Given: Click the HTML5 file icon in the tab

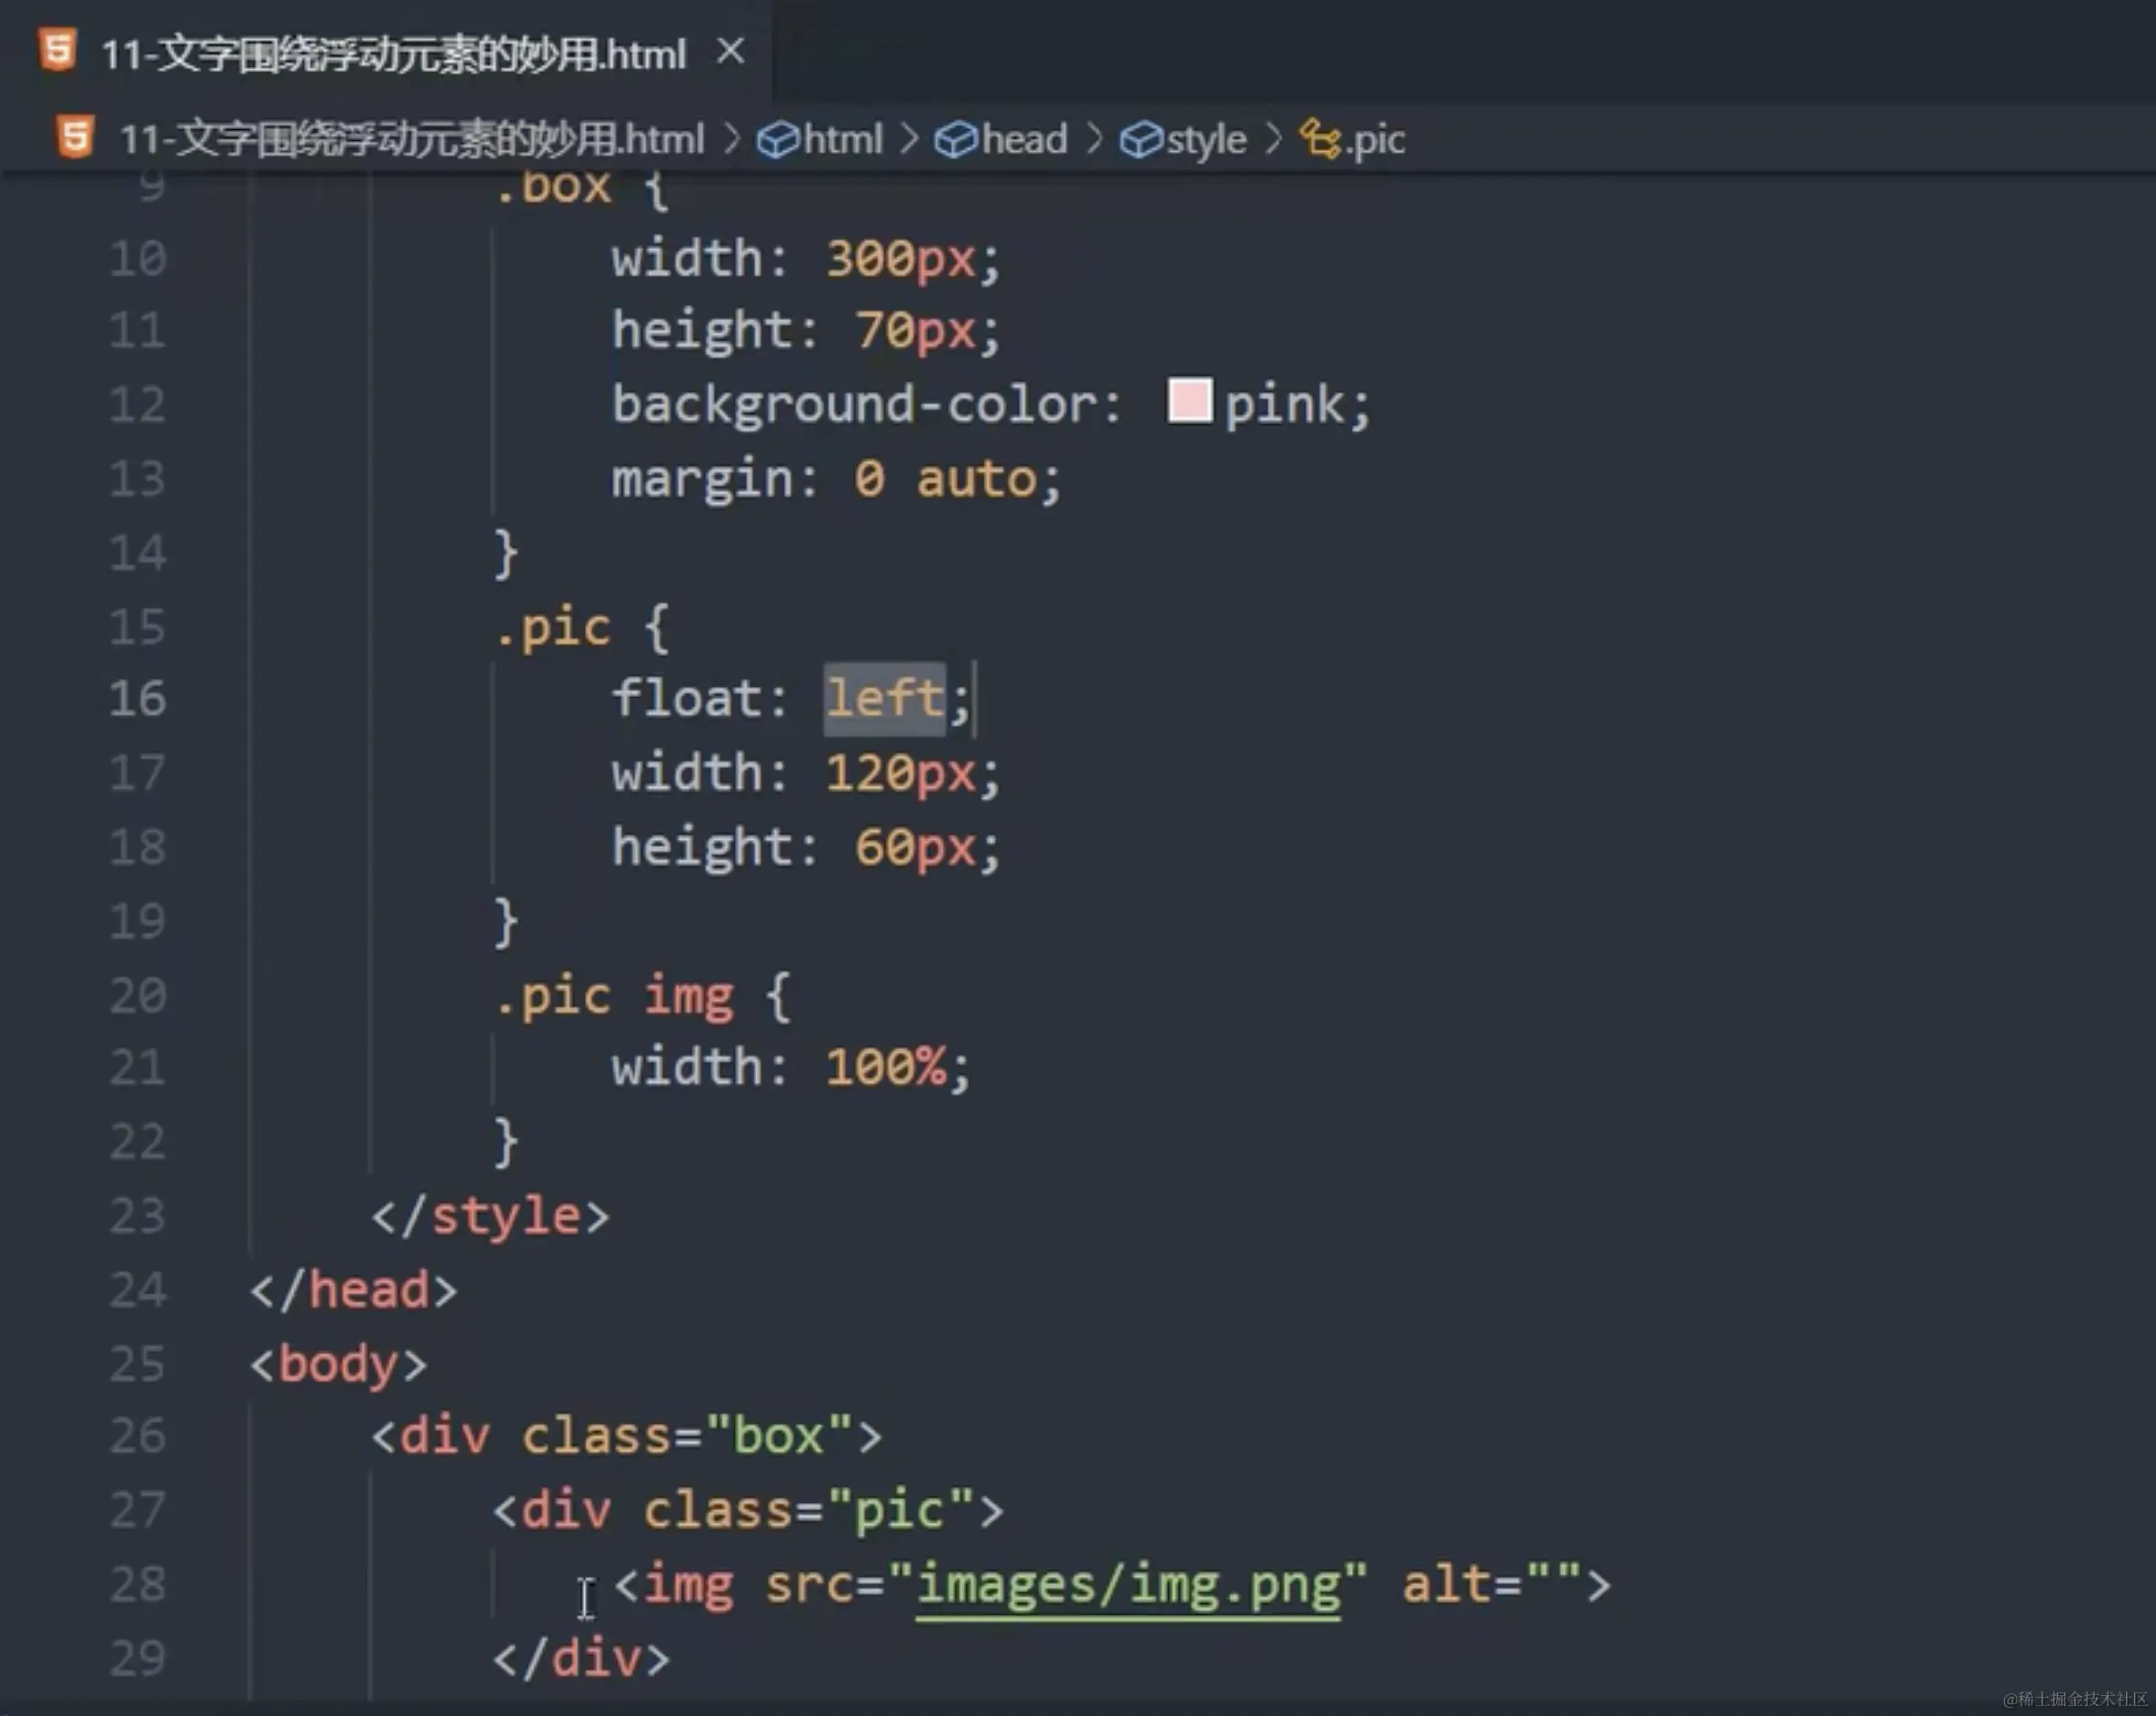Looking at the screenshot, I should tap(57, 50).
